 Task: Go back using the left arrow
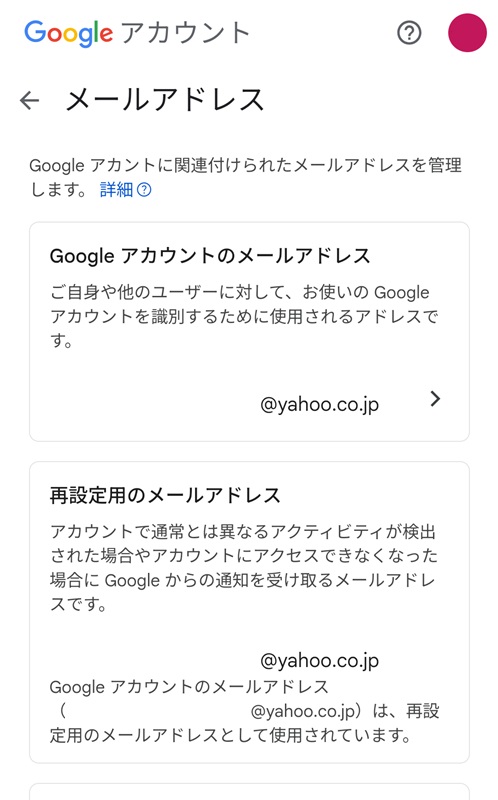coord(30,100)
